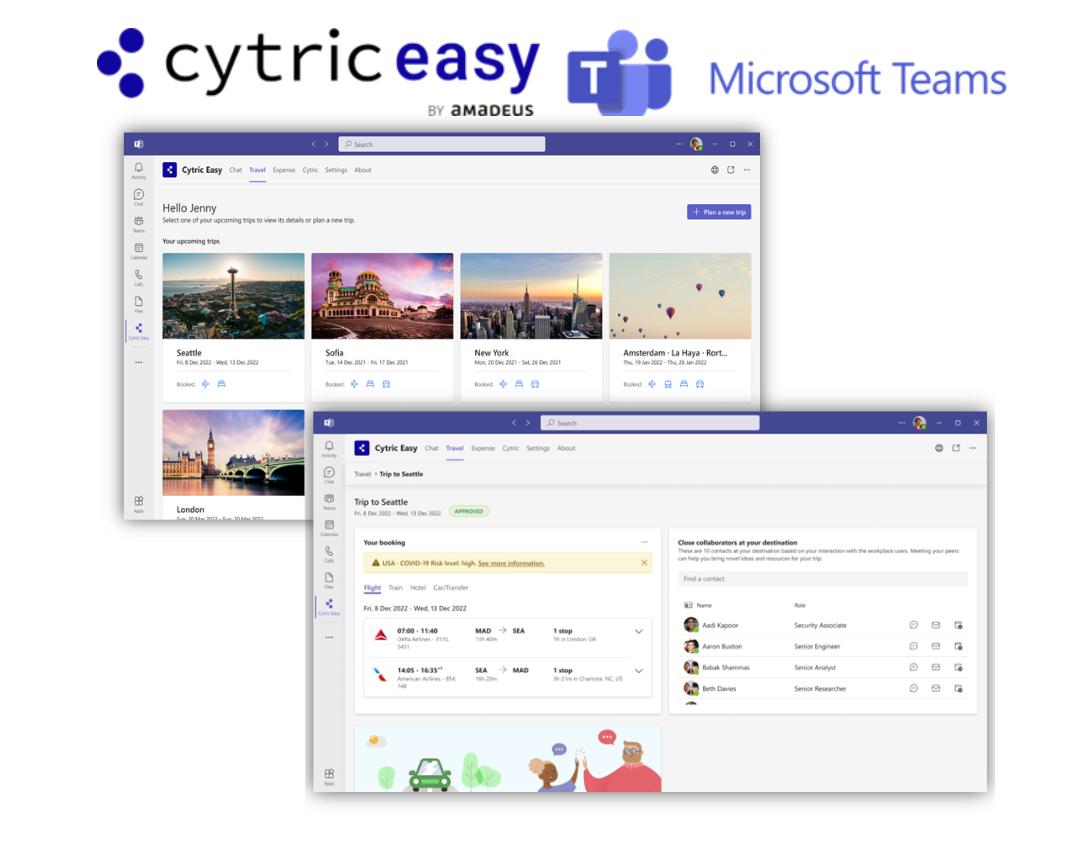Switch to Expense tab in Trip to Seattle window
Viewport: 1080px width, 850px height.
[483, 448]
